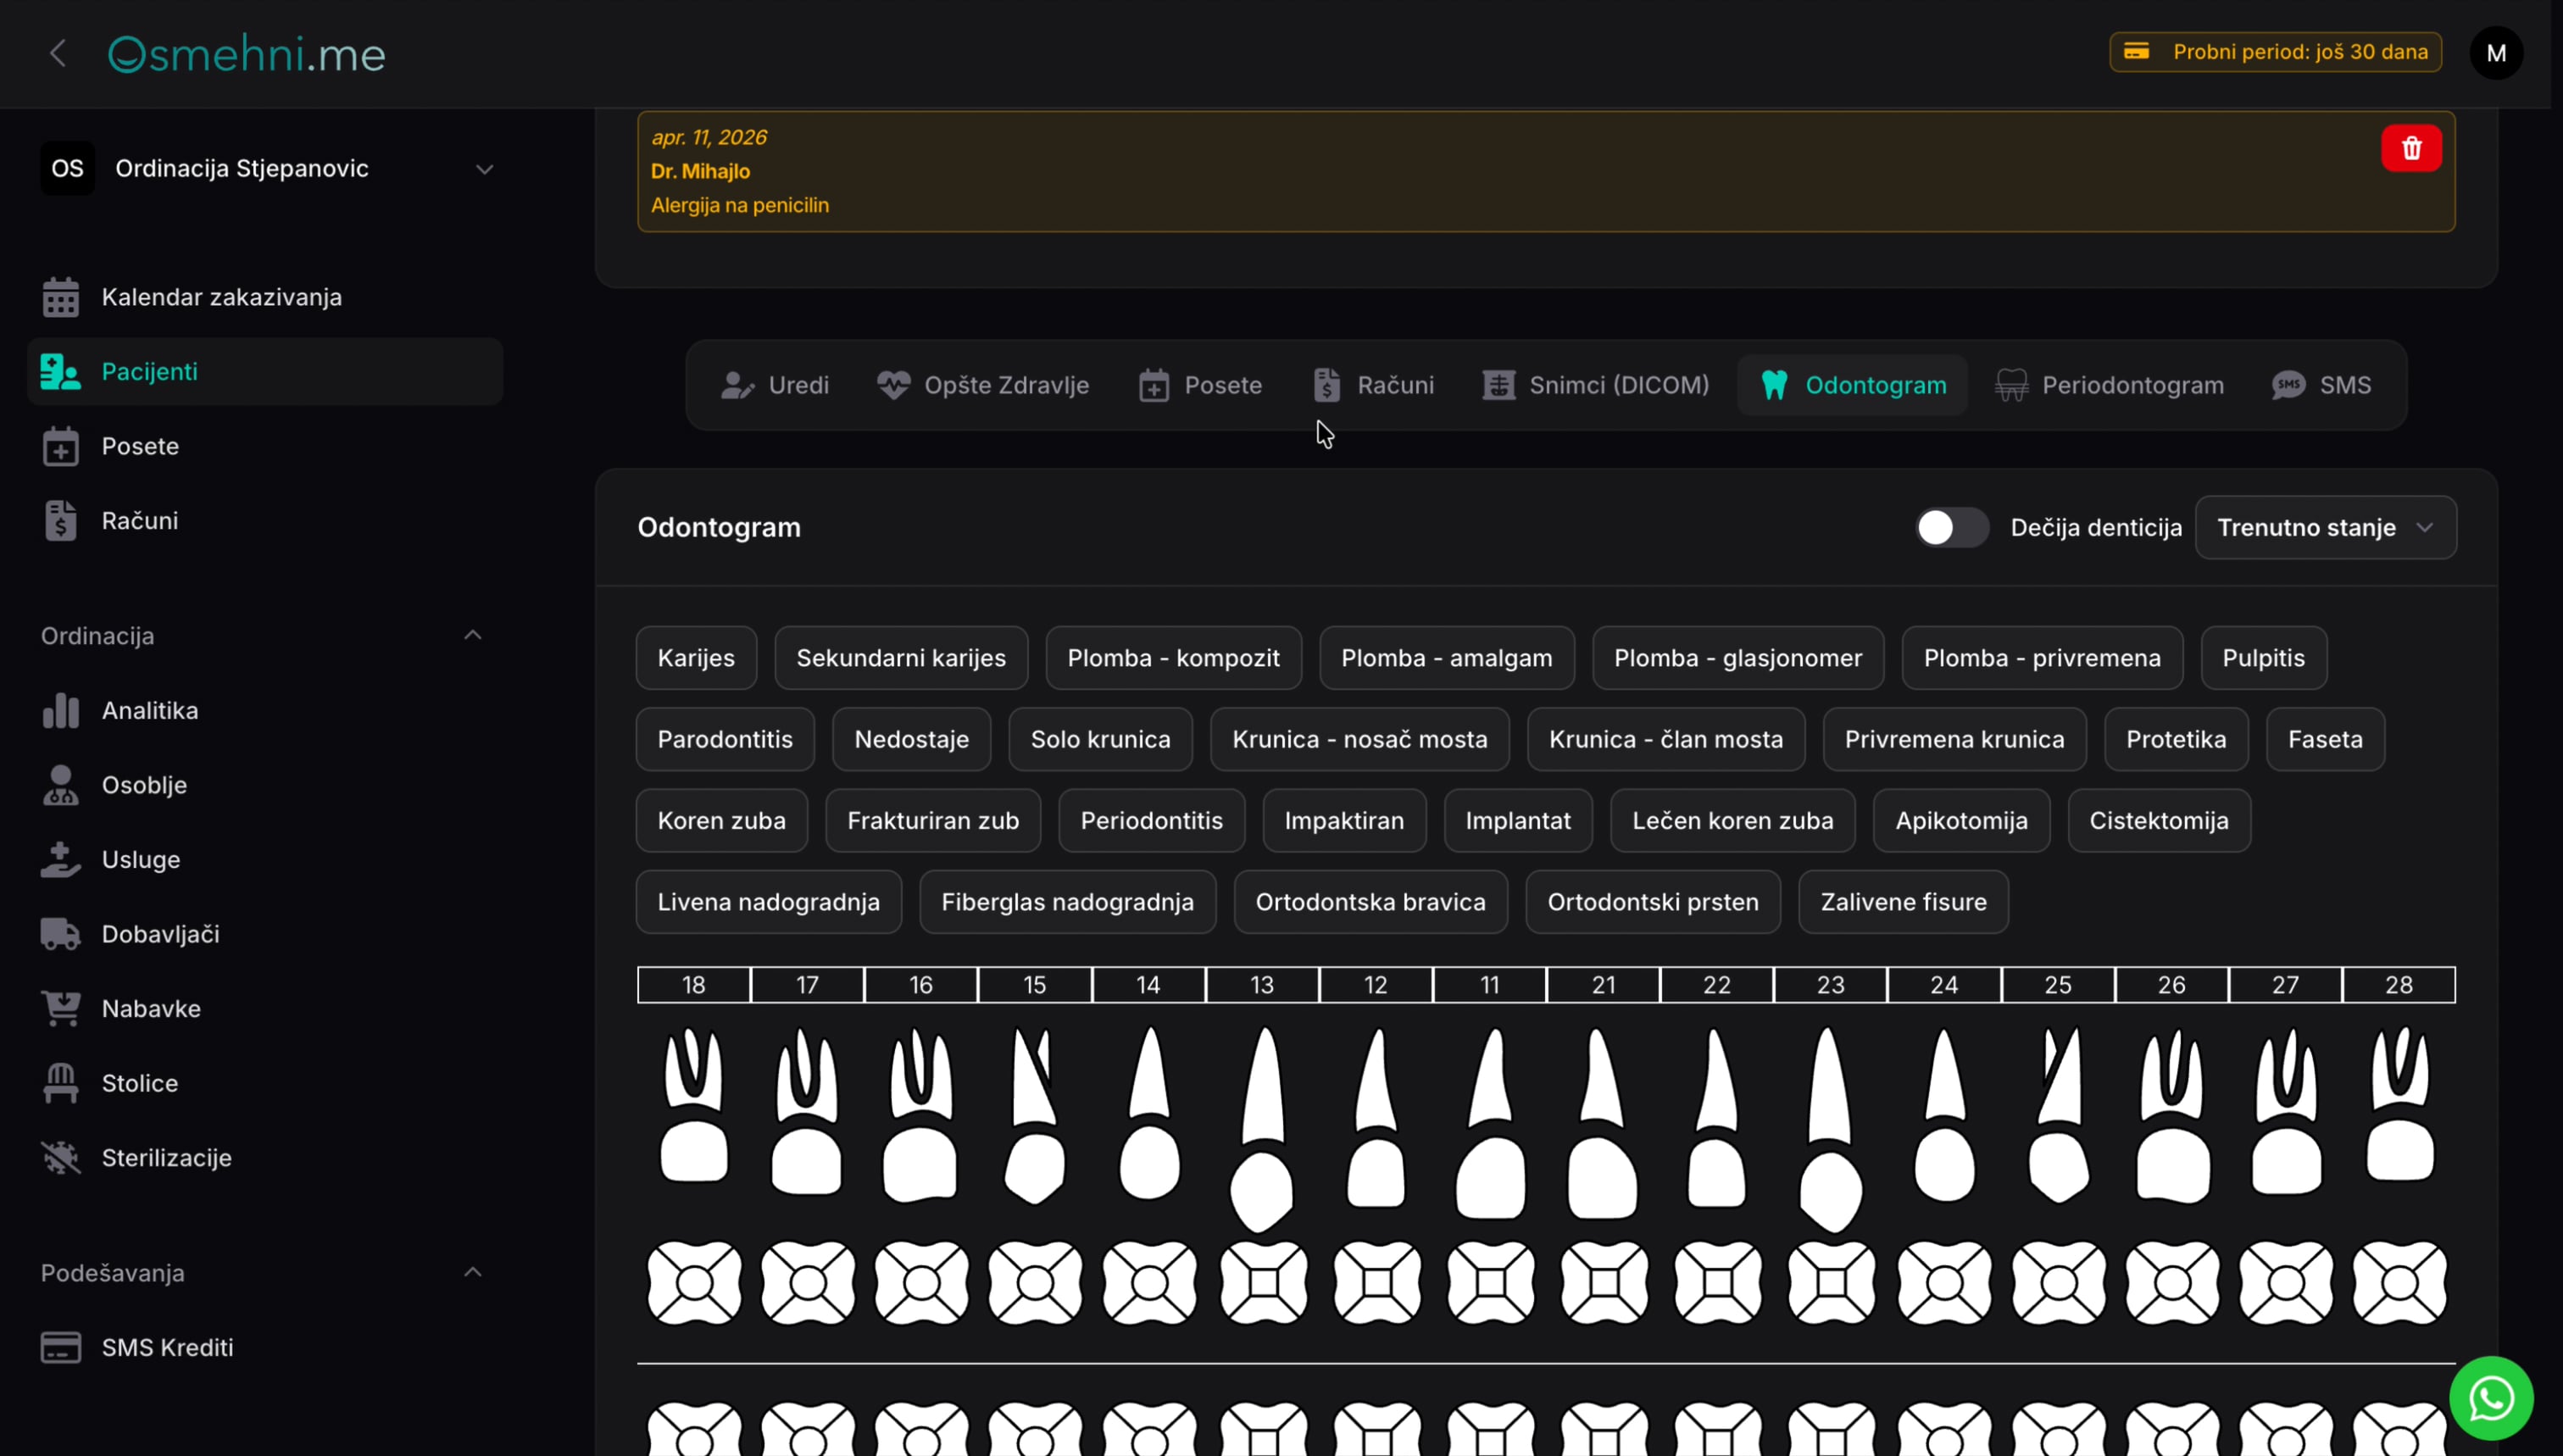Screen dimensions: 2563x1456
Task: Open Računi in the sidebar
Action: (265, 521)
